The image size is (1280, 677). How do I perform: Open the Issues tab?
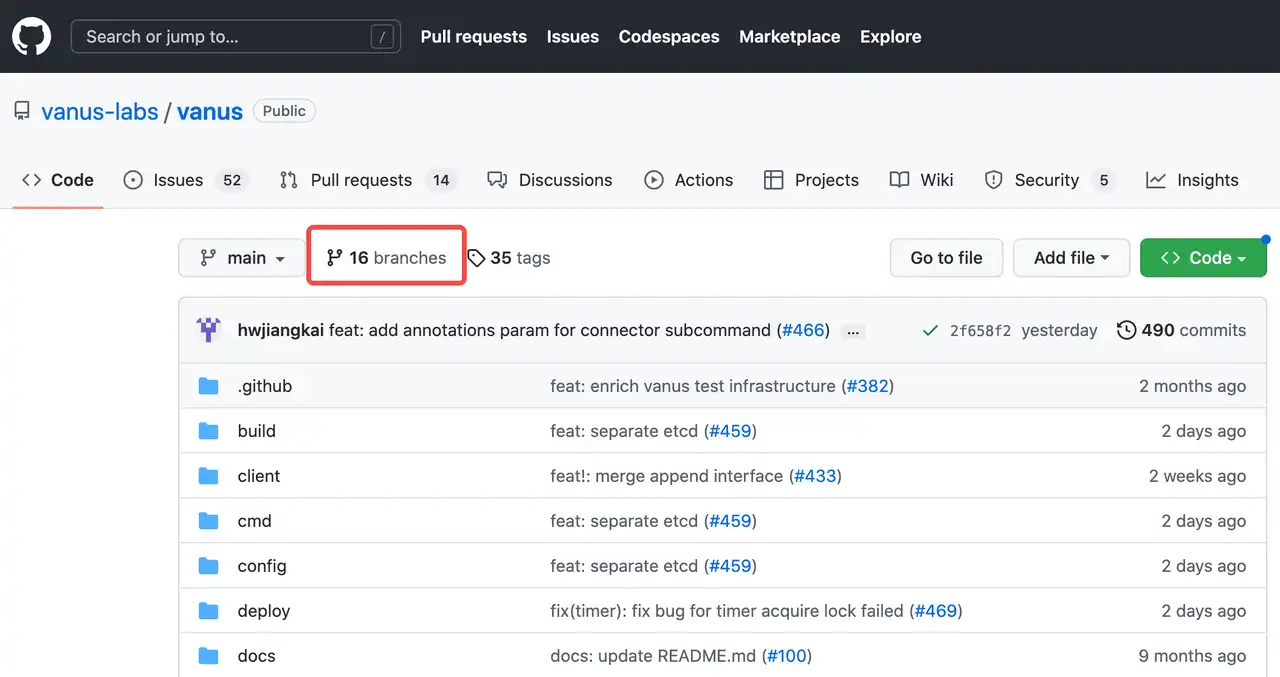tap(184, 180)
